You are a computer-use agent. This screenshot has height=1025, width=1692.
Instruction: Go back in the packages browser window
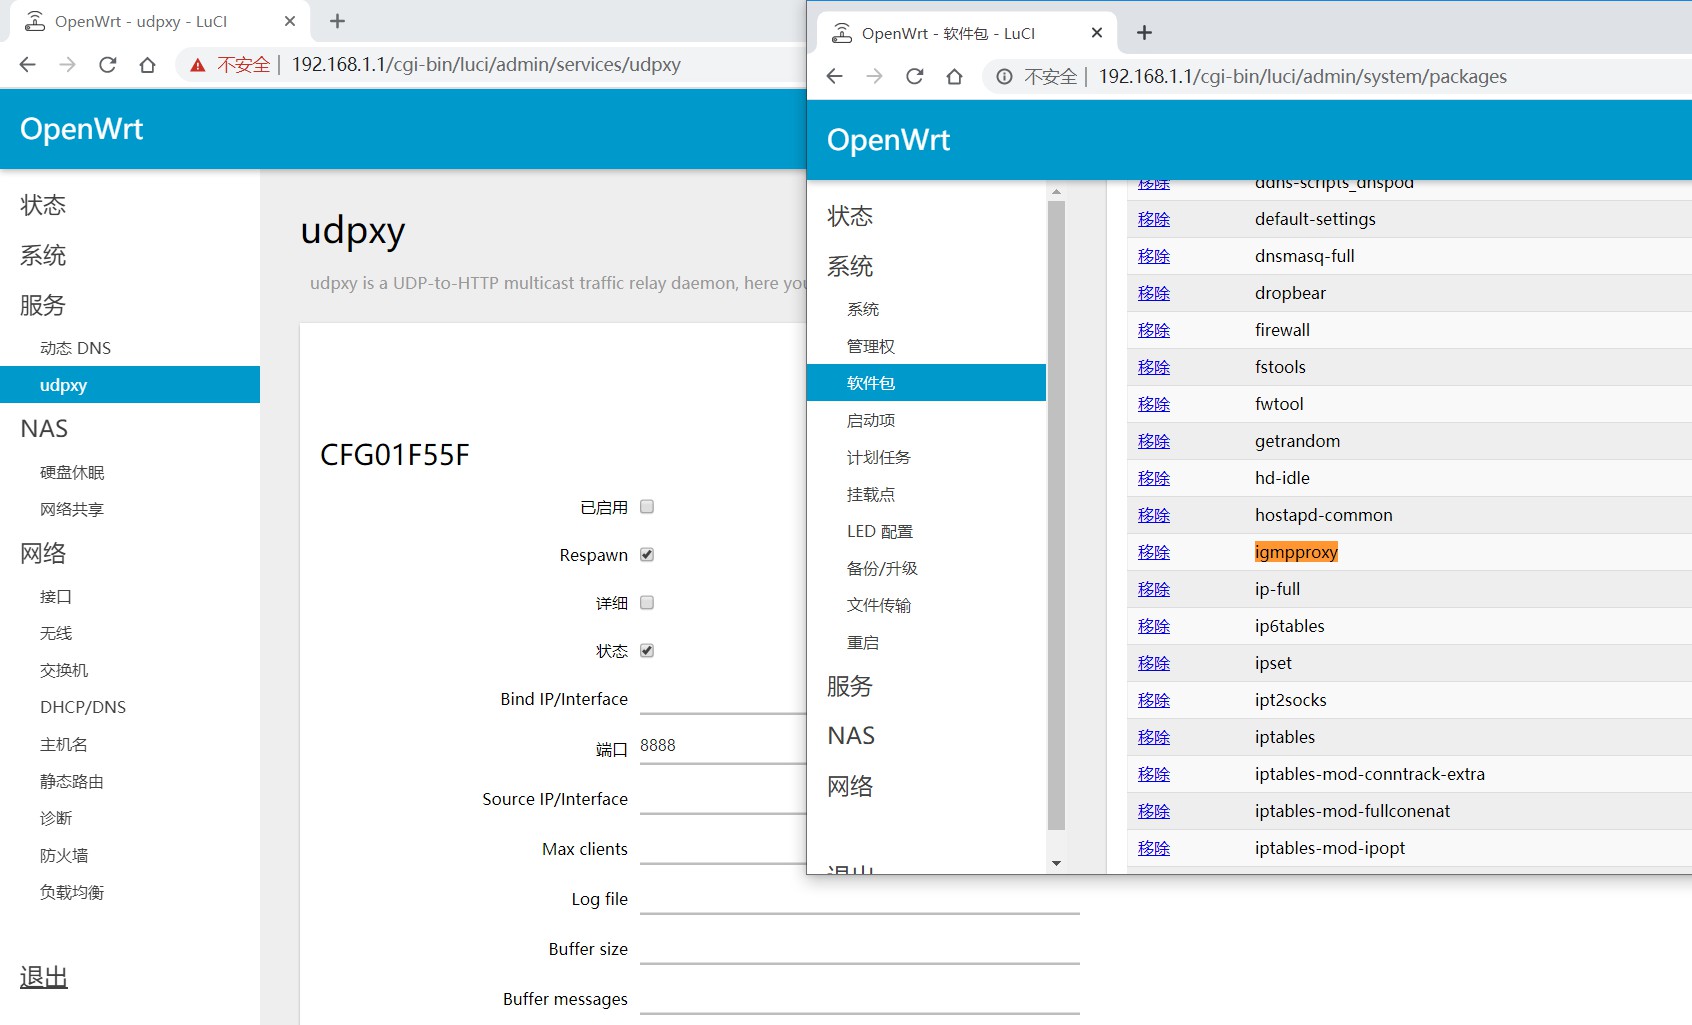click(835, 77)
